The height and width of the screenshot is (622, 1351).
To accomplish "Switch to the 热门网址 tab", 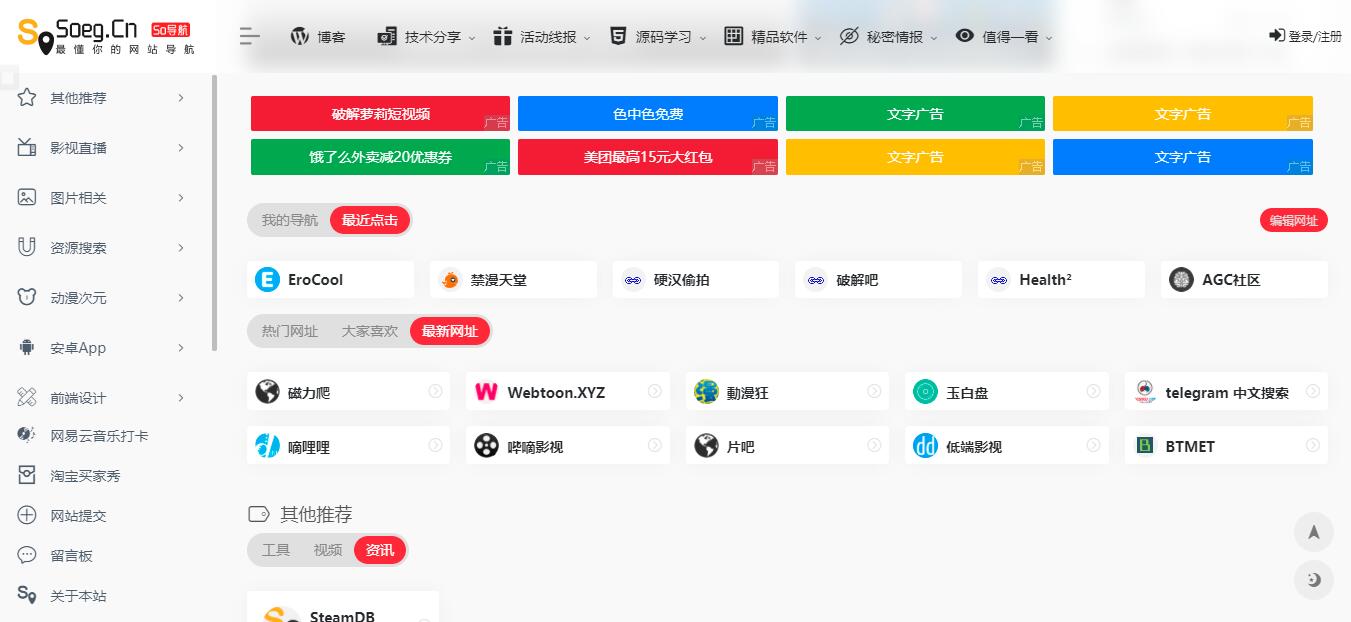I will pyautogui.click(x=290, y=331).
